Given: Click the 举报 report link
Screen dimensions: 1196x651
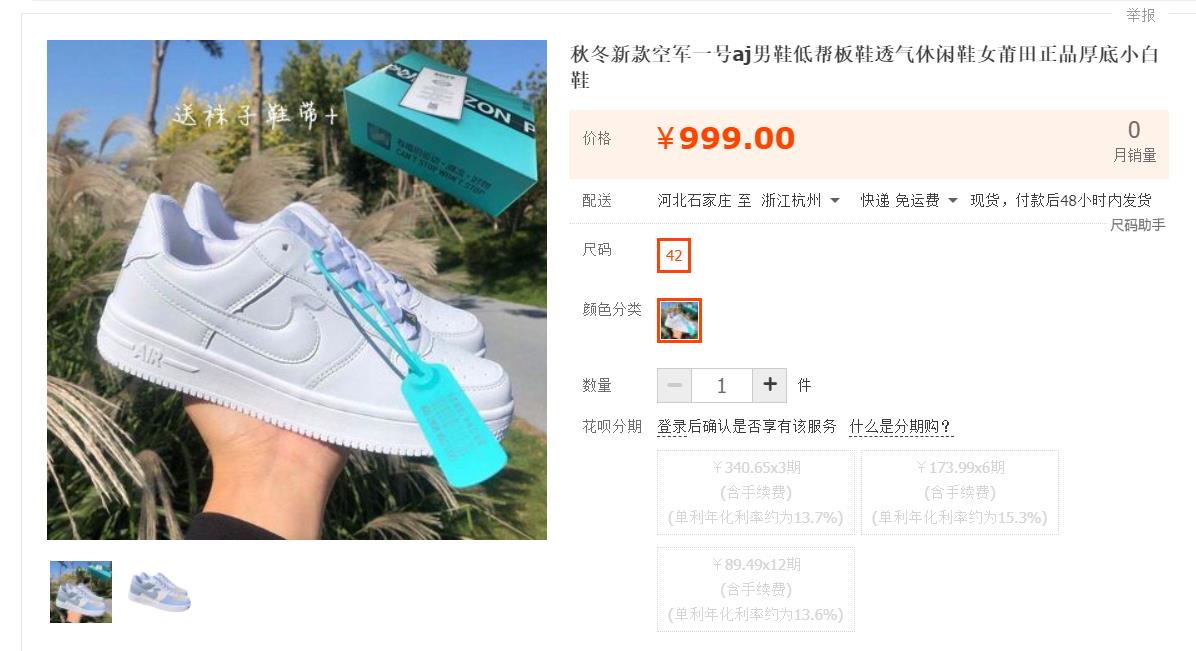Looking at the screenshot, I should 1140,15.
